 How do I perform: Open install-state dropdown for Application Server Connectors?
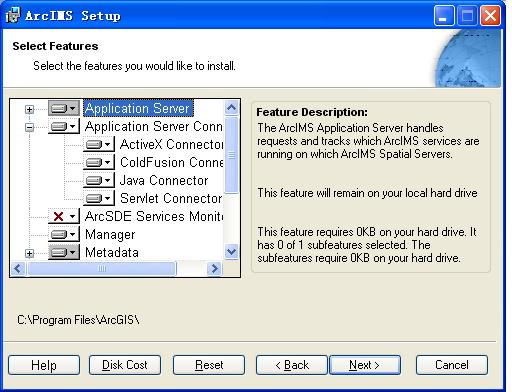(x=64, y=126)
